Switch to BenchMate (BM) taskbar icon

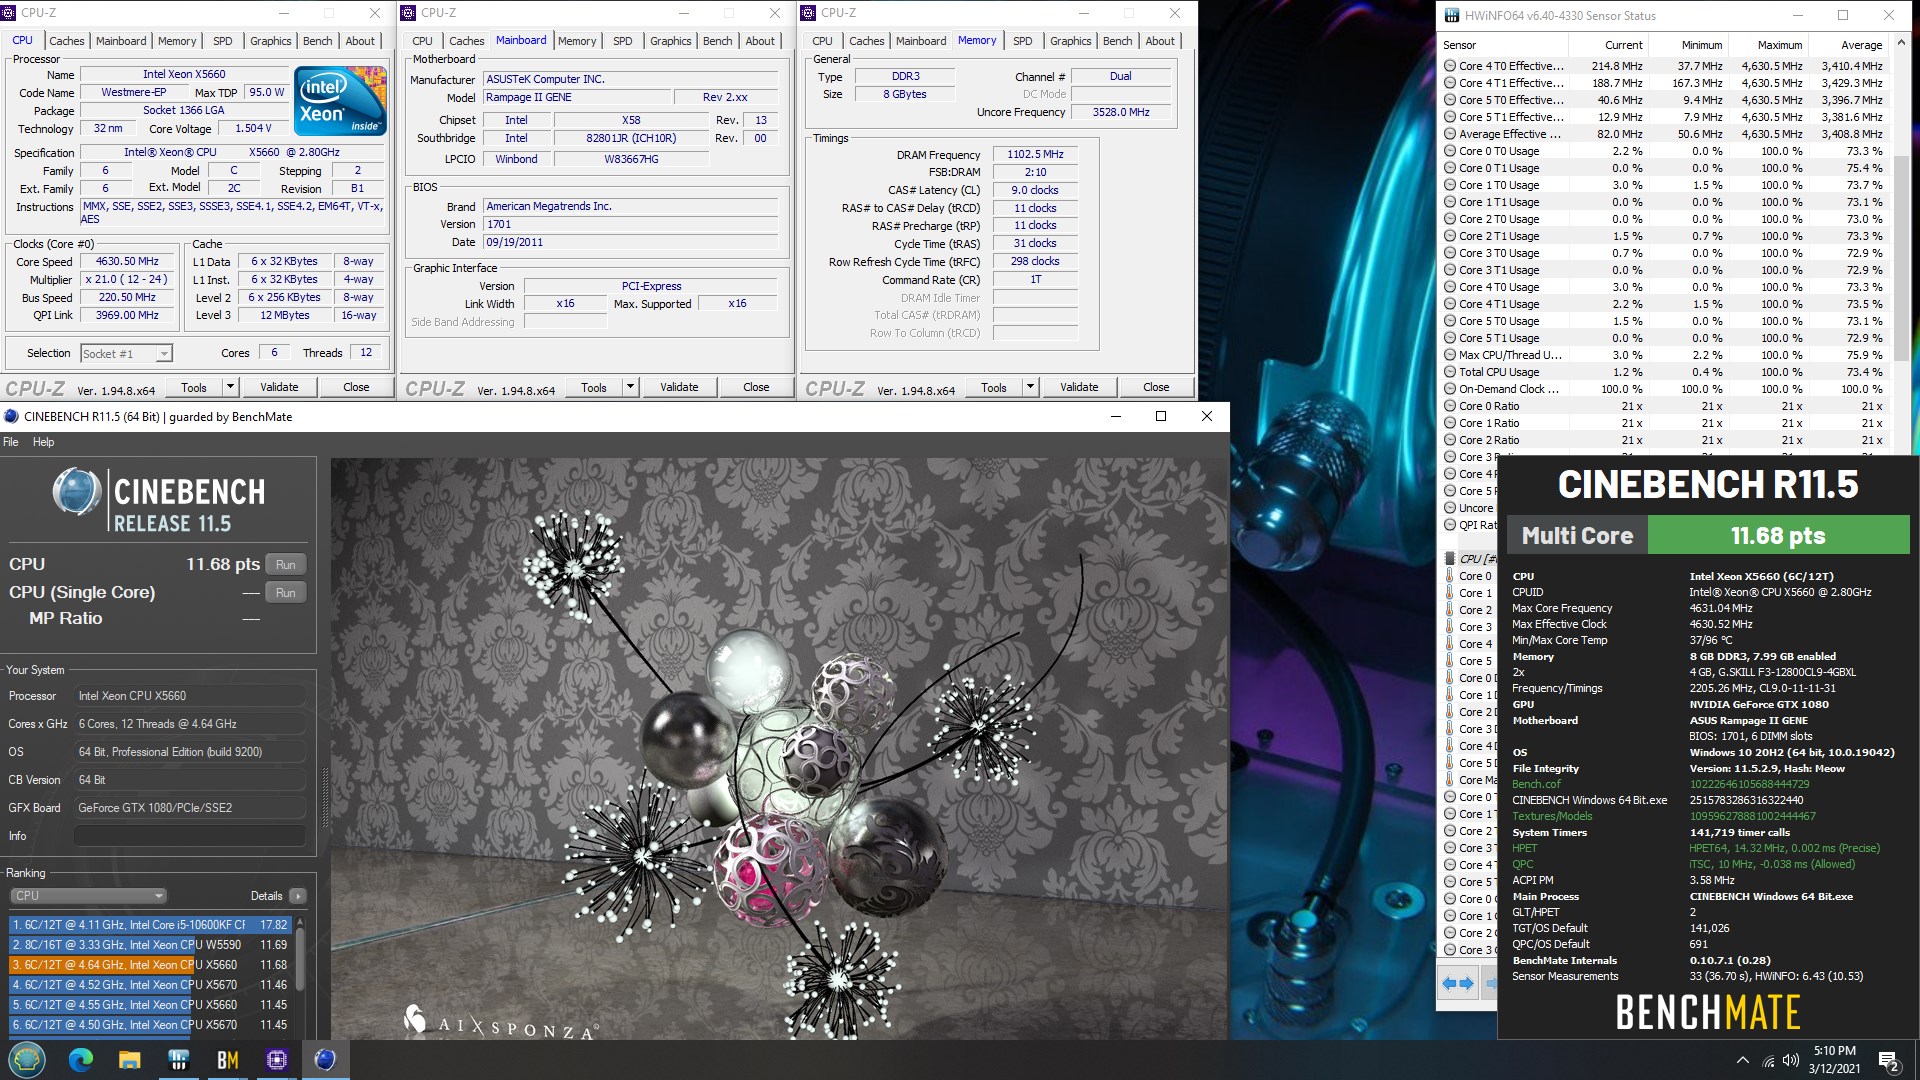pyautogui.click(x=228, y=1060)
